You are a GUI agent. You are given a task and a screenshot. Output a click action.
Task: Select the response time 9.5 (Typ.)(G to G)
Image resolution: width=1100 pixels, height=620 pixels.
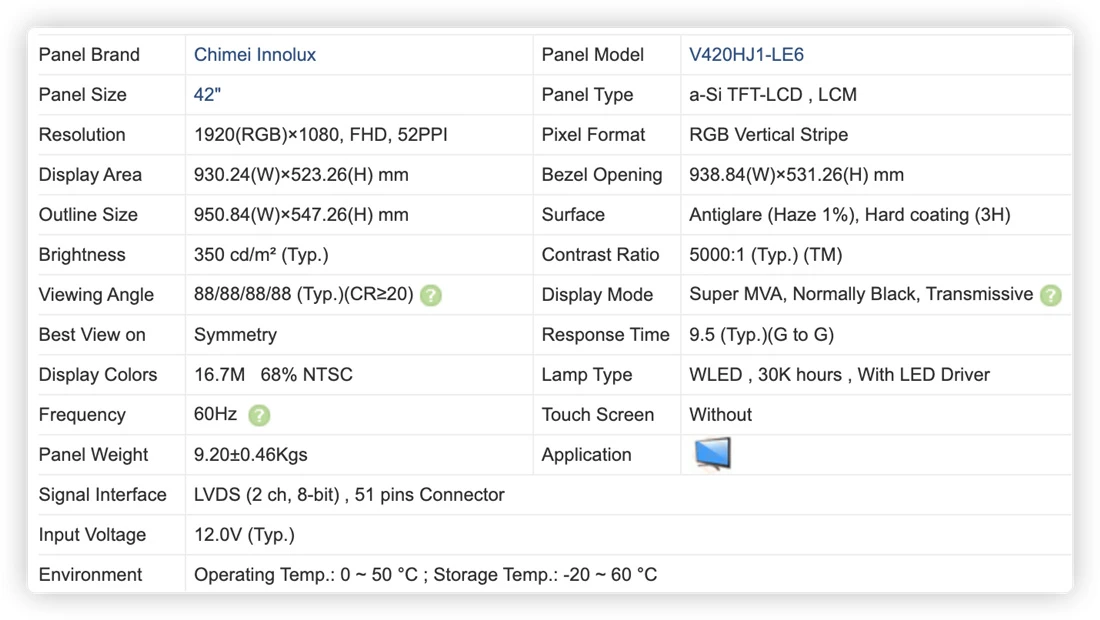[761, 335]
